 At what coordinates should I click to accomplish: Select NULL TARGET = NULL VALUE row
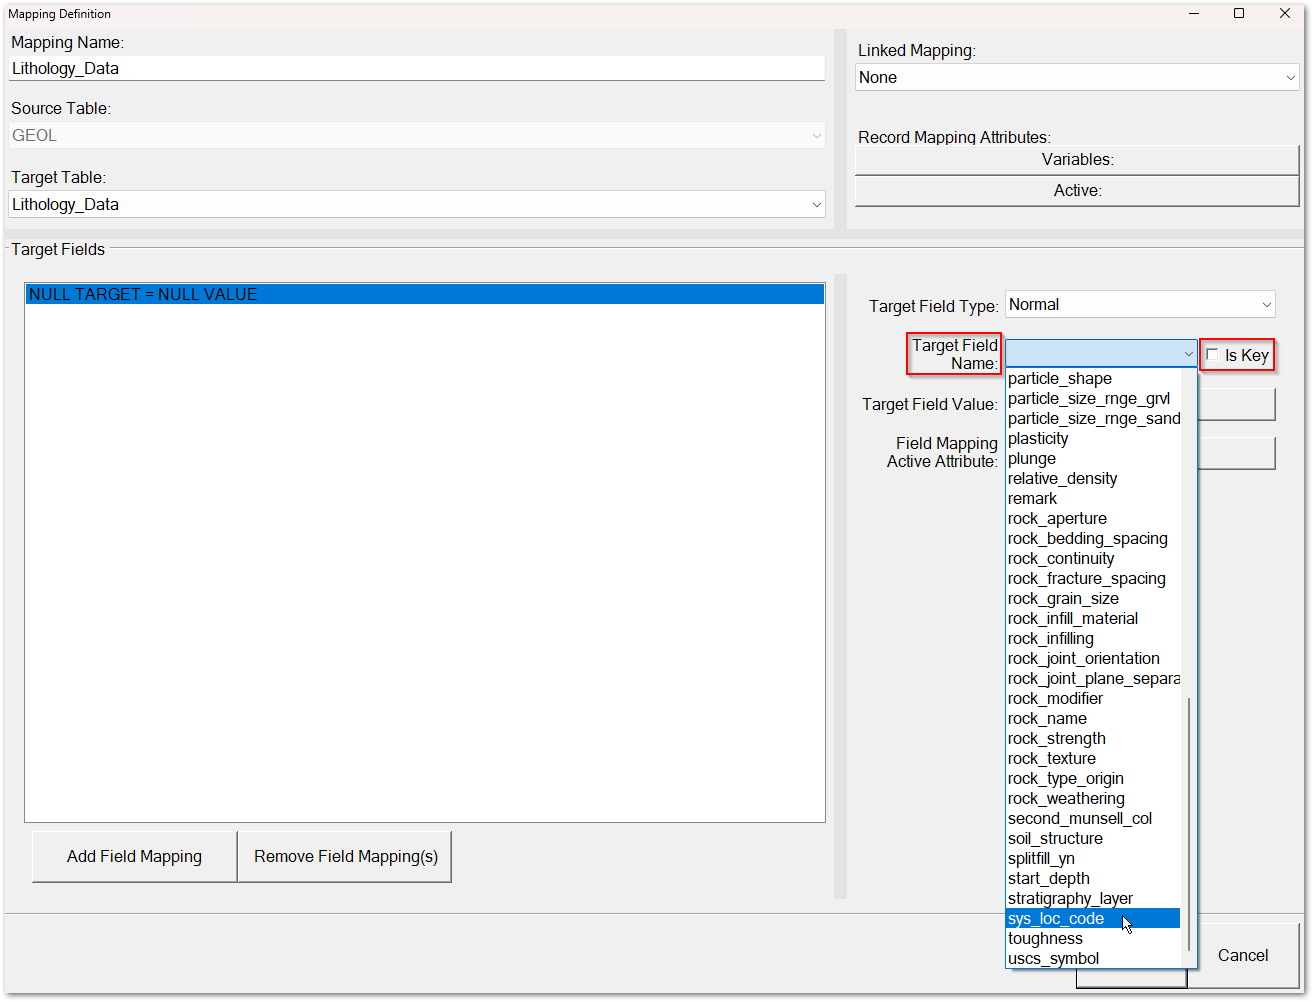424,294
